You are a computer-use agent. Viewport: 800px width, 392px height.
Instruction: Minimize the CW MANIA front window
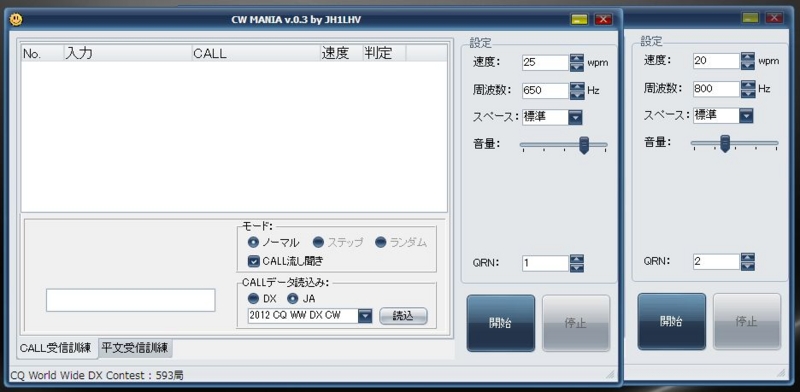(x=579, y=19)
